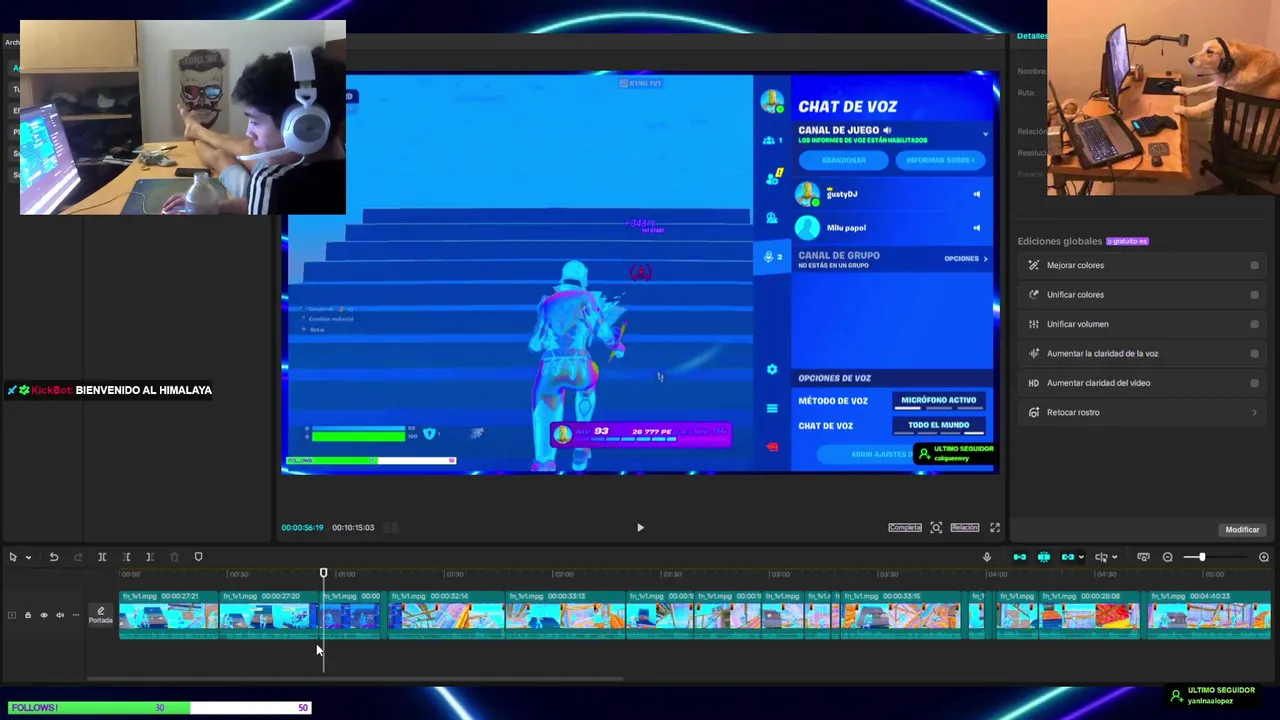The height and width of the screenshot is (720, 1280).
Task: Delete the clip portion right of the playhead
Action: (150, 557)
